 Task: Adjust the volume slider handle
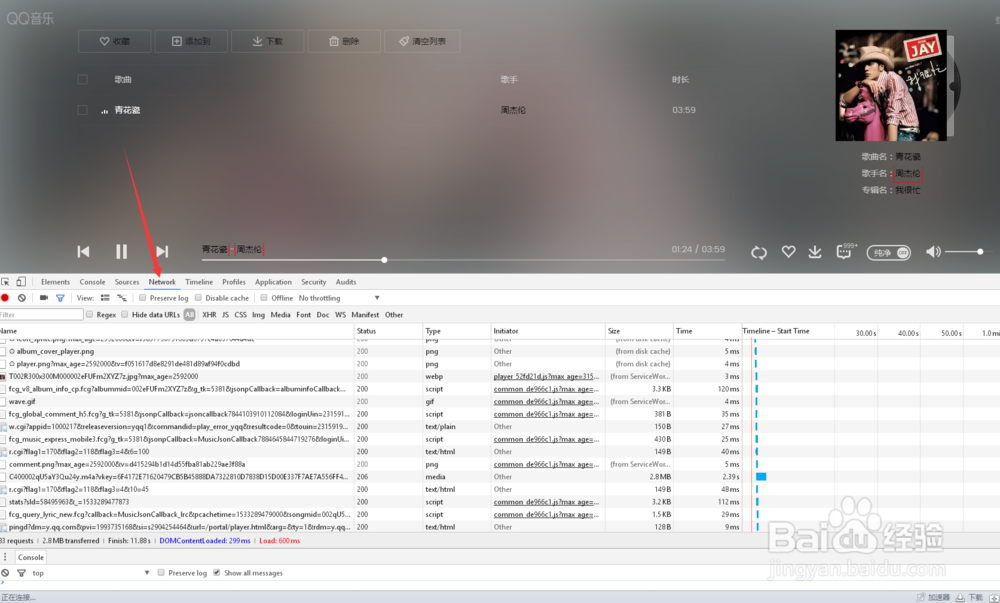(x=980, y=252)
